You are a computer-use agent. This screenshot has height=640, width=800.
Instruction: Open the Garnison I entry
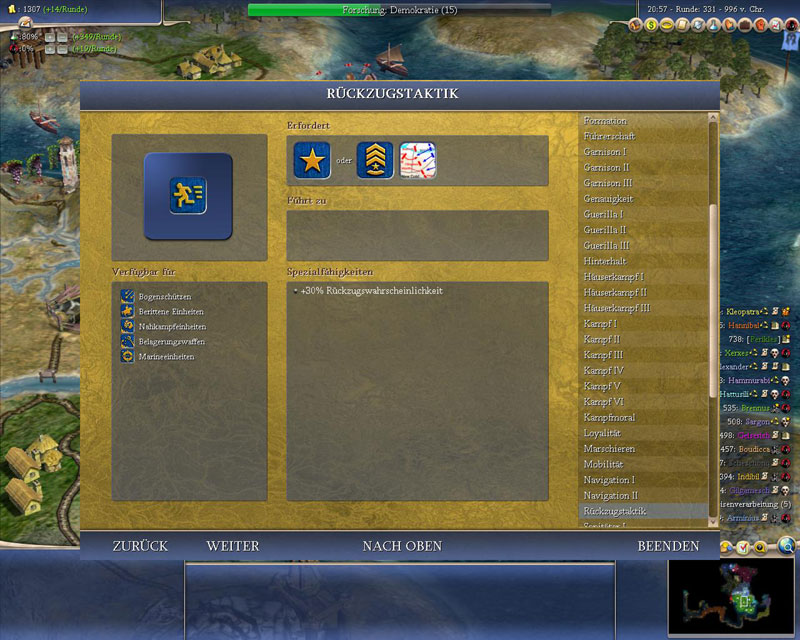(643, 152)
